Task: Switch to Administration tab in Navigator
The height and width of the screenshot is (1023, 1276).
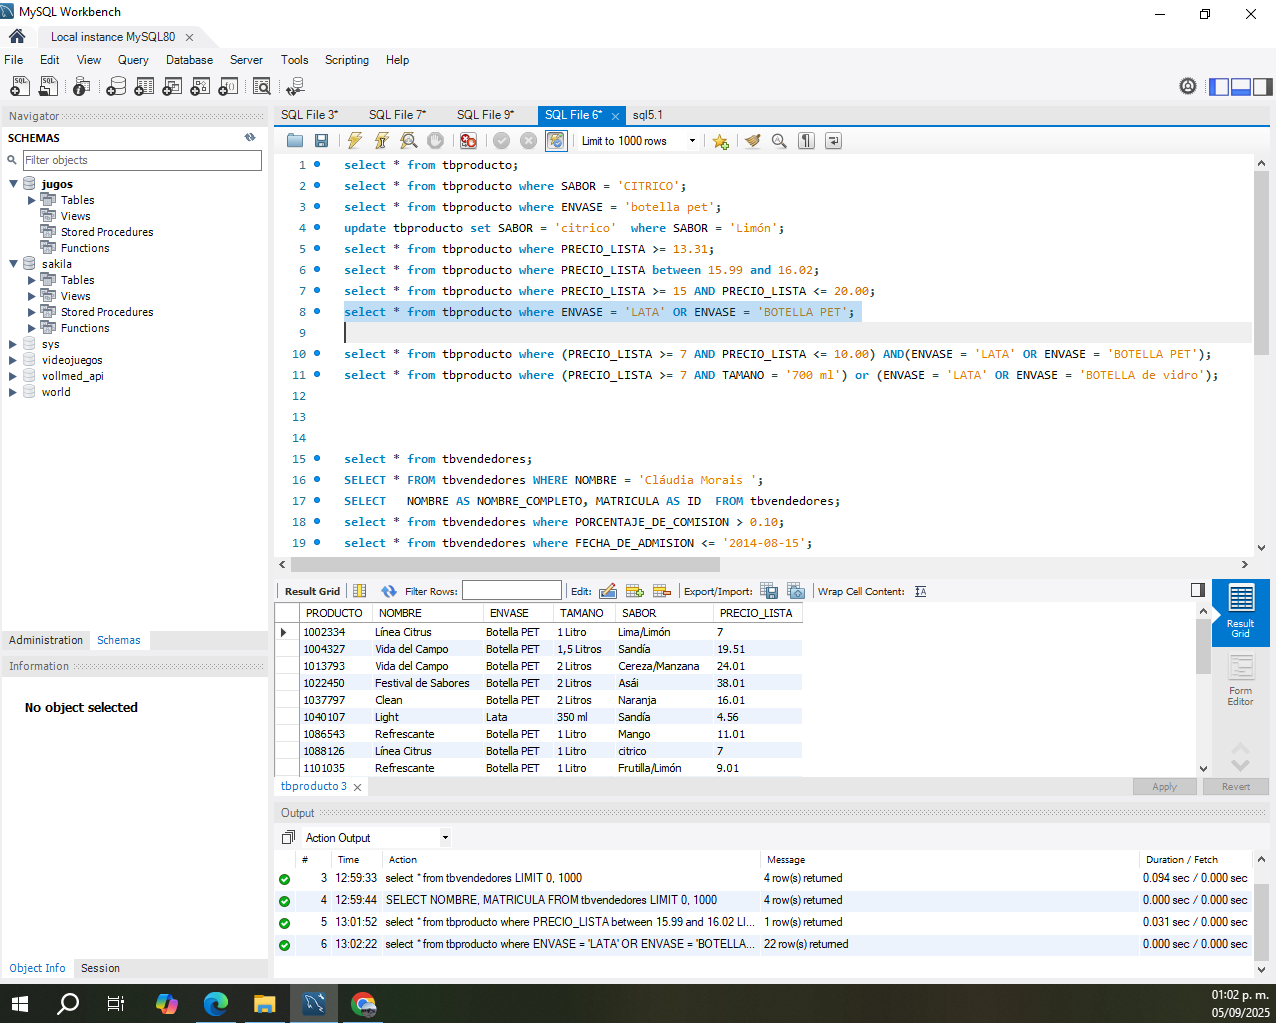Action: (46, 640)
